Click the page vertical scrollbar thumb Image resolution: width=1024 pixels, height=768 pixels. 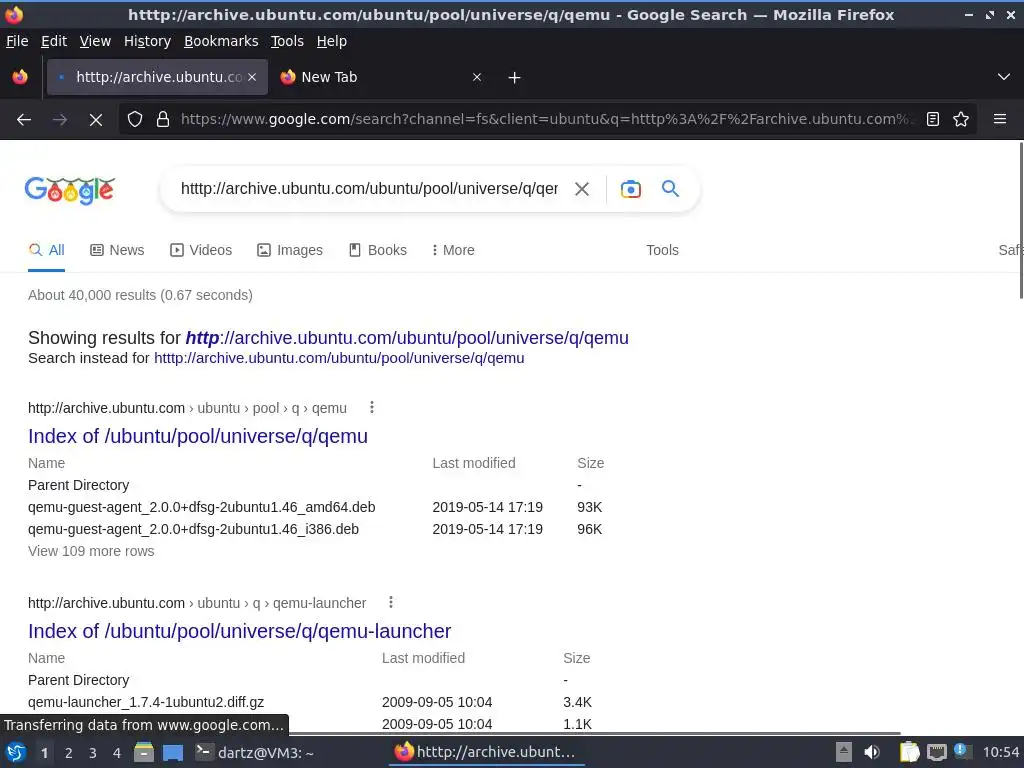[1021, 221]
